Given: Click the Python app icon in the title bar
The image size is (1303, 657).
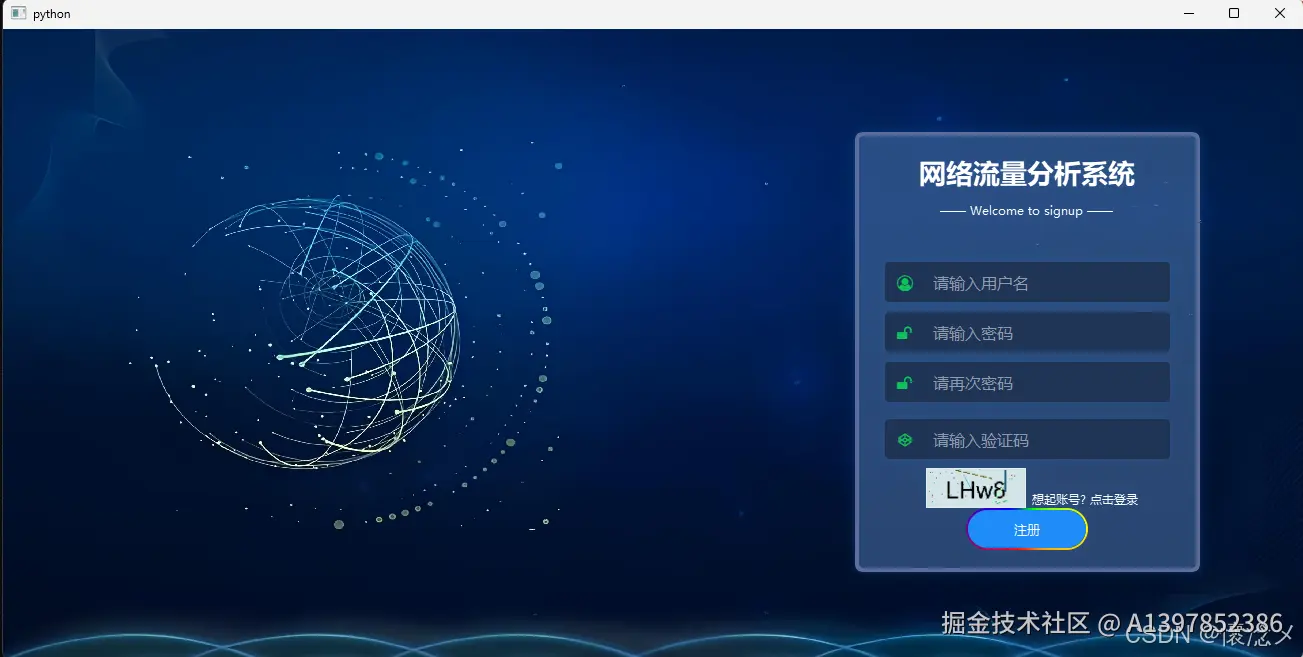Looking at the screenshot, I should click(17, 13).
